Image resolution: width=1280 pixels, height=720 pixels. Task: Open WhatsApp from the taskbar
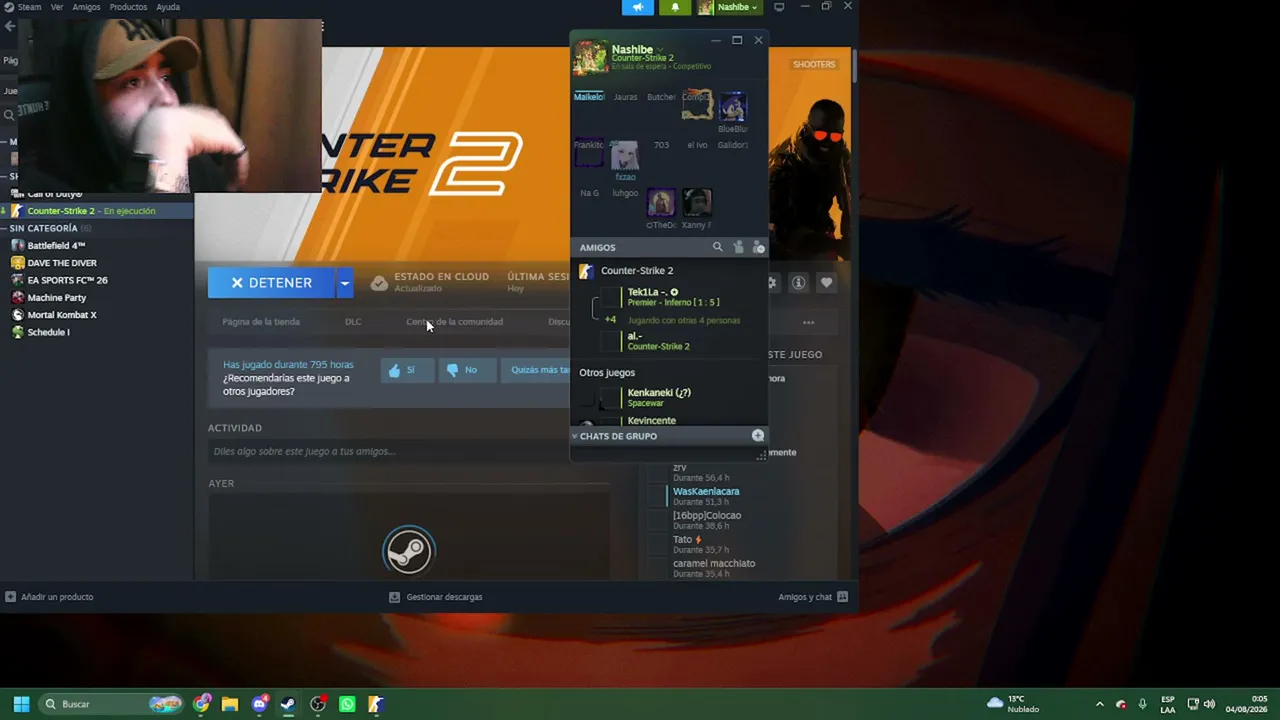click(x=347, y=704)
